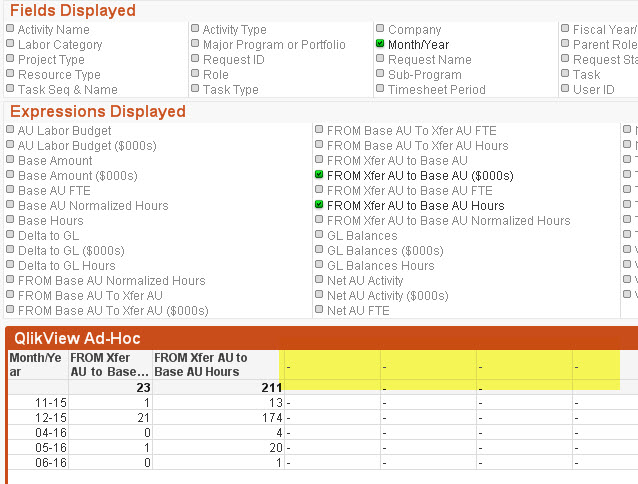Enable the Timesheet Period field
The height and width of the screenshot is (484, 638).
click(x=380, y=89)
